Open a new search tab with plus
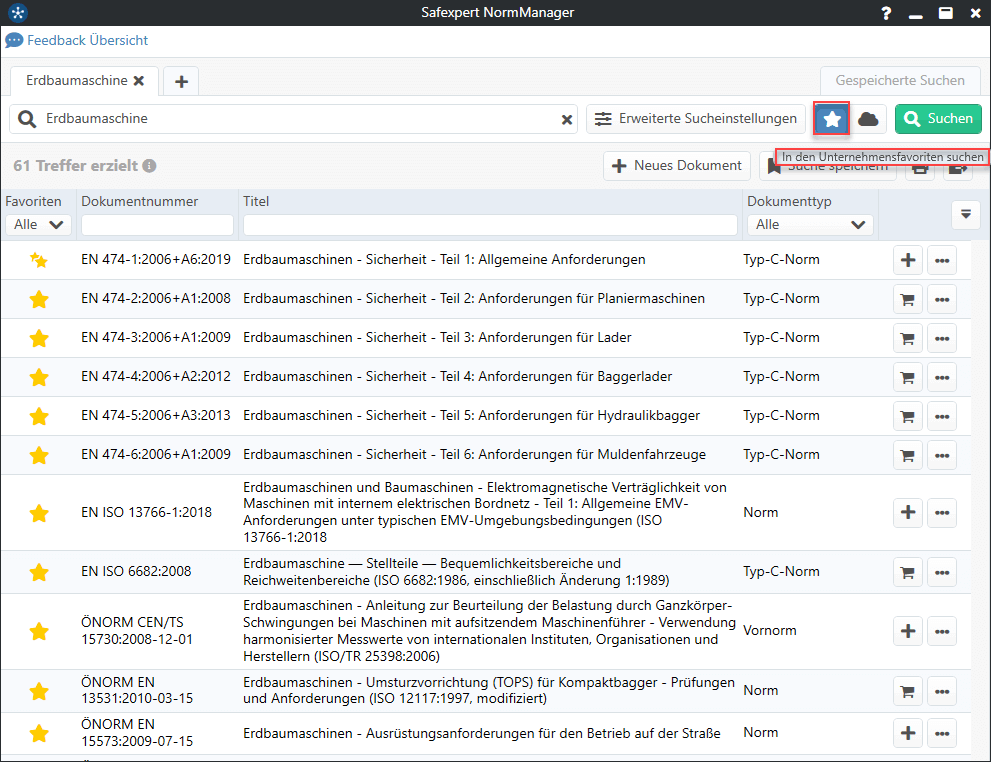Image resolution: width=991 pixels, height=762 pixels. tap(181, 81)
